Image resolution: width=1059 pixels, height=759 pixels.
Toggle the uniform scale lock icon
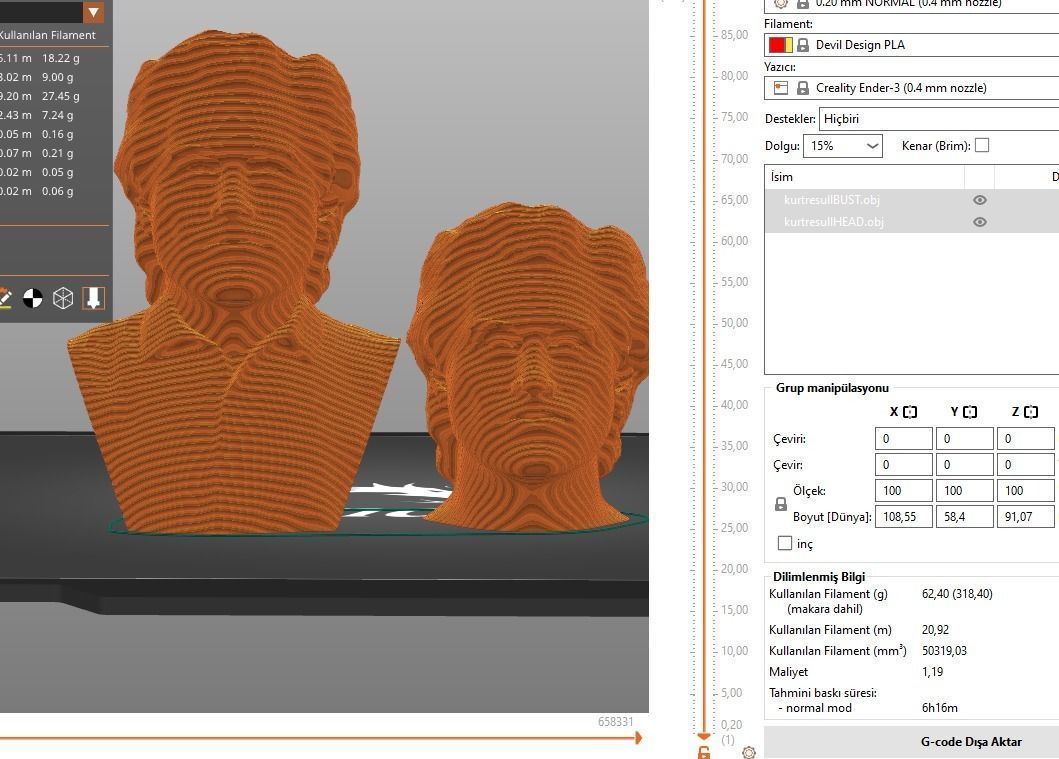[x=781, y=504]
